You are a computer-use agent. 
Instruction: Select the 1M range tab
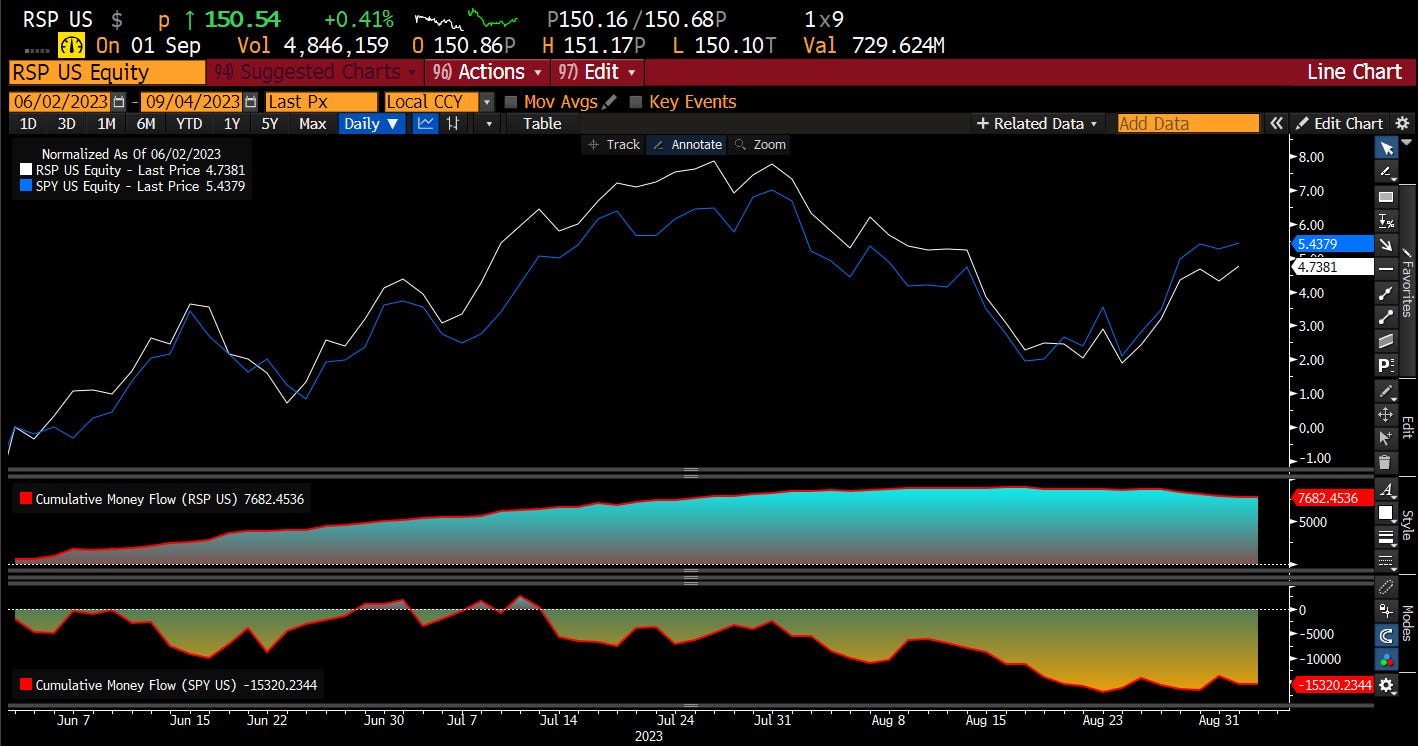(x=106, y=123)
